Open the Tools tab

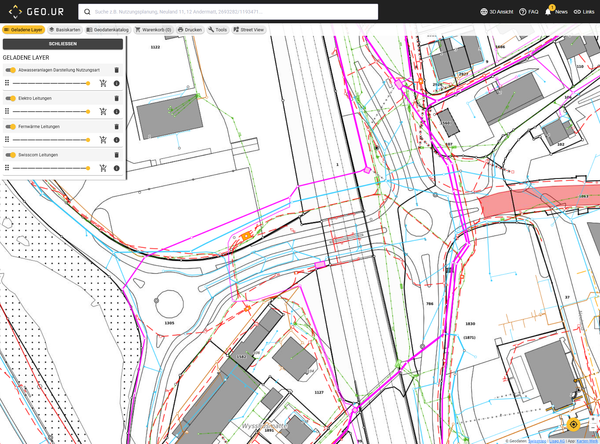click(217, 30)
